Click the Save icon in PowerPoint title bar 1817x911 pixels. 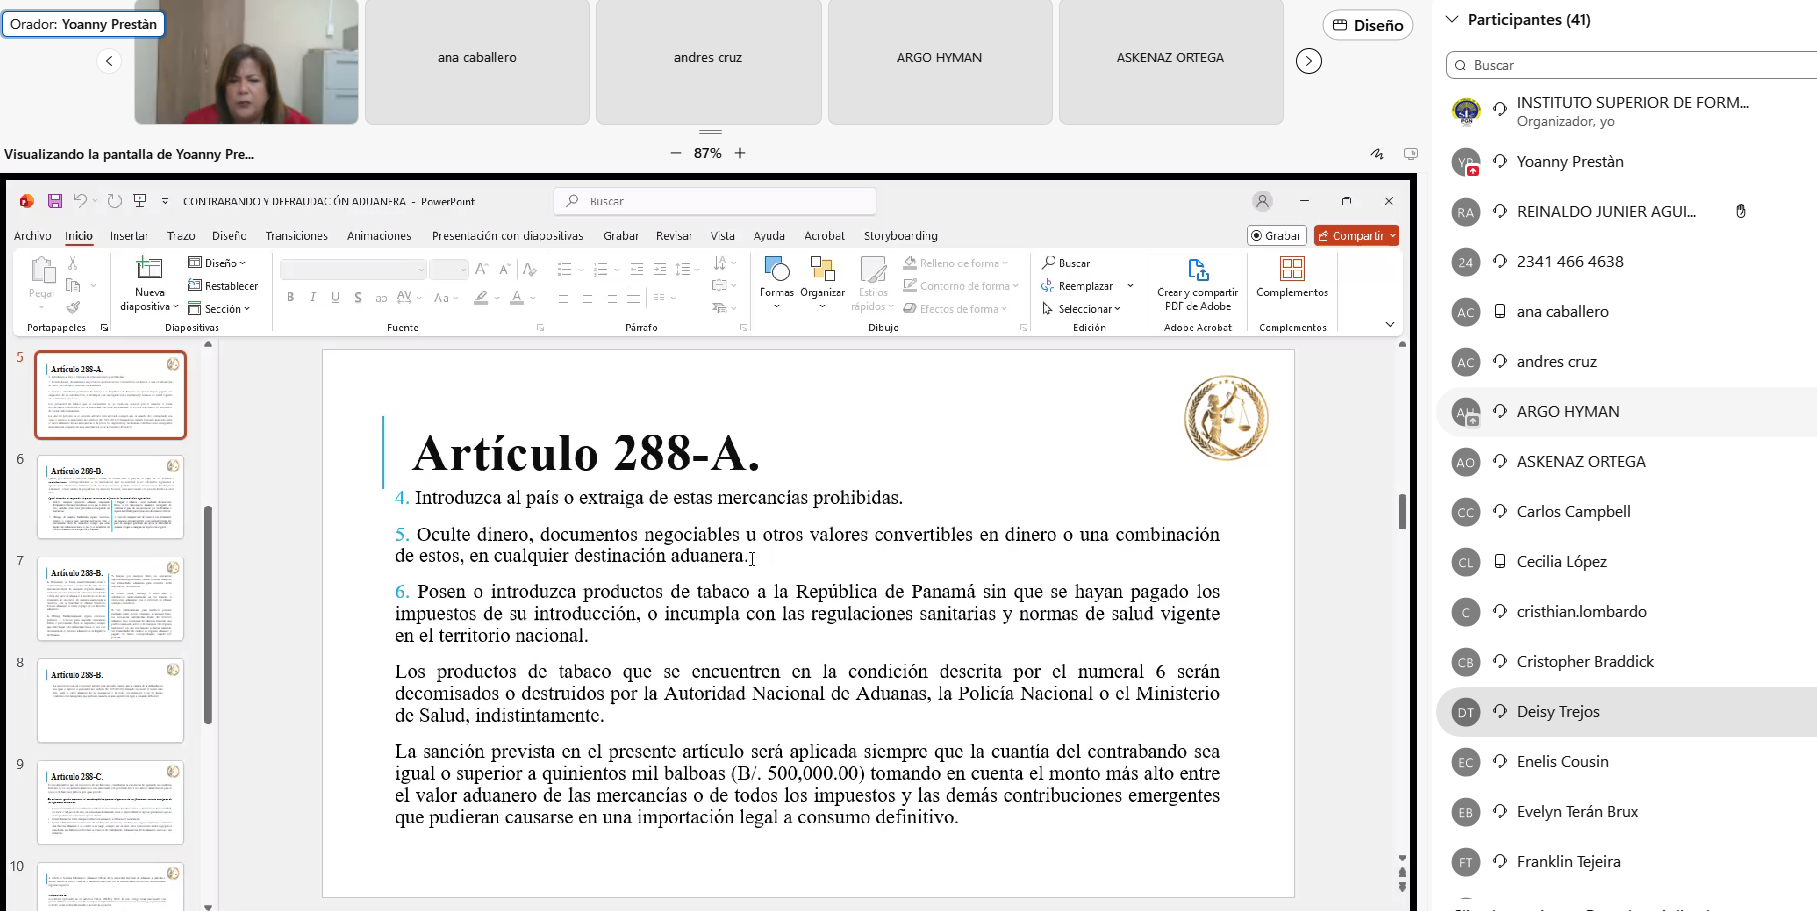[55, 201]
